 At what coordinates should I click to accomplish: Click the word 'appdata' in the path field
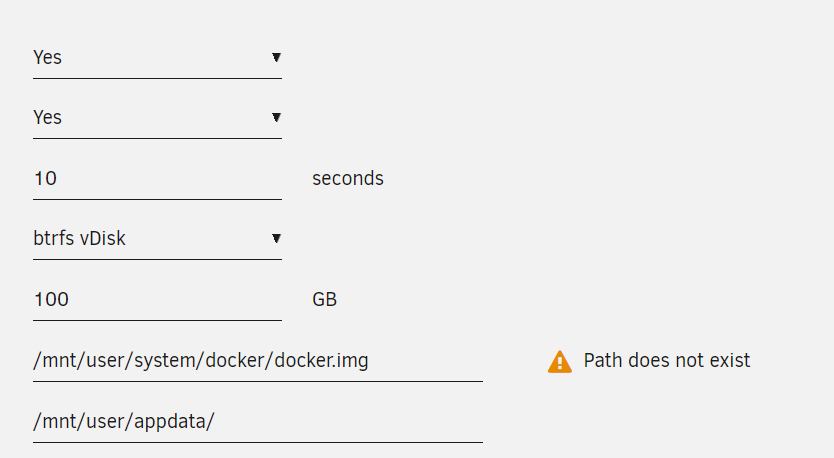[170, 421]
